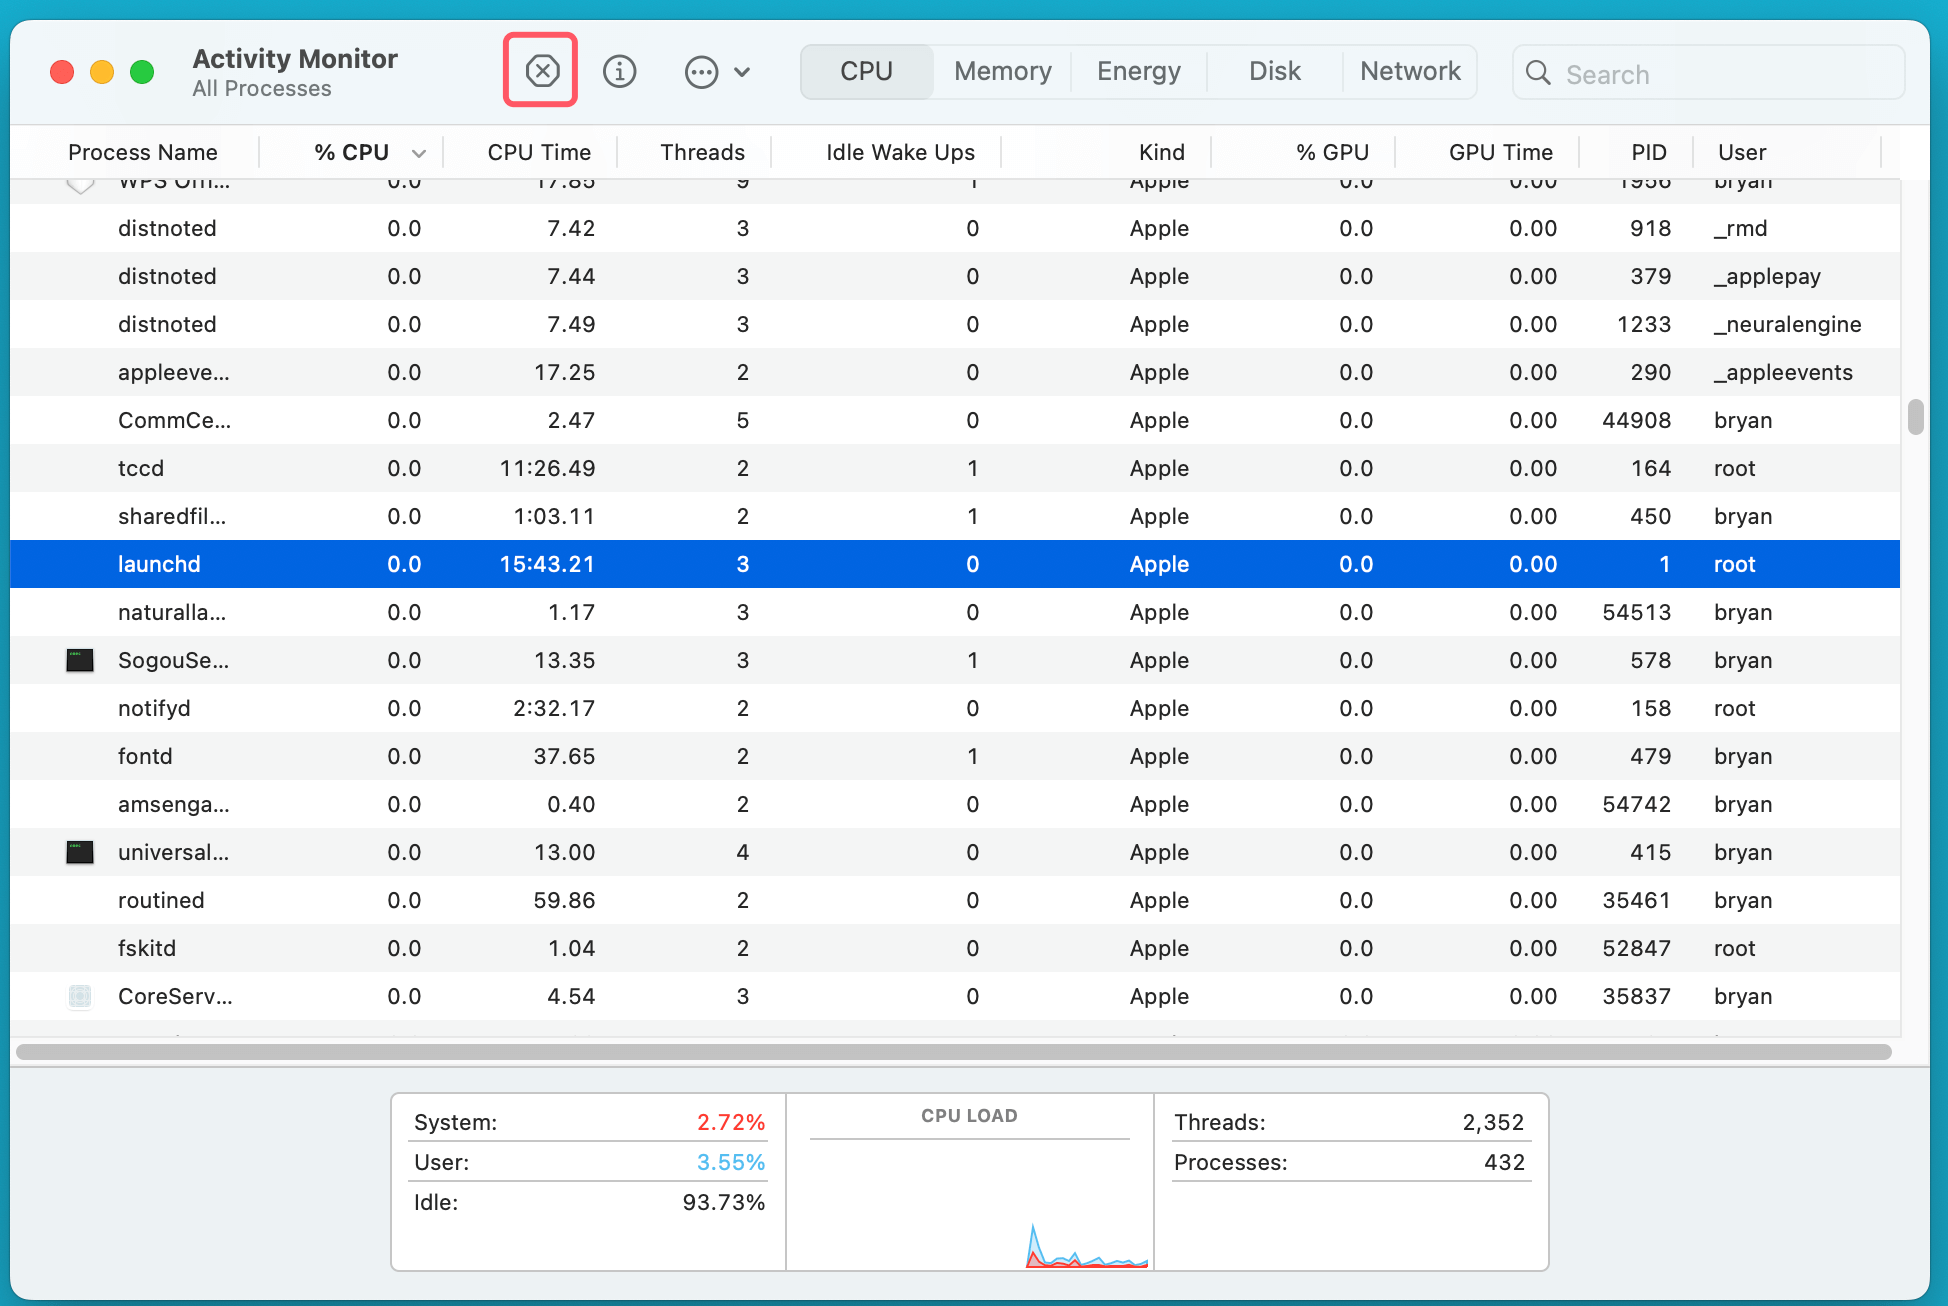The height and width of the screenshot is (1306, 1948).
Task: Open the chevron next to the ellipsis button
Action: tap(742, 72)
